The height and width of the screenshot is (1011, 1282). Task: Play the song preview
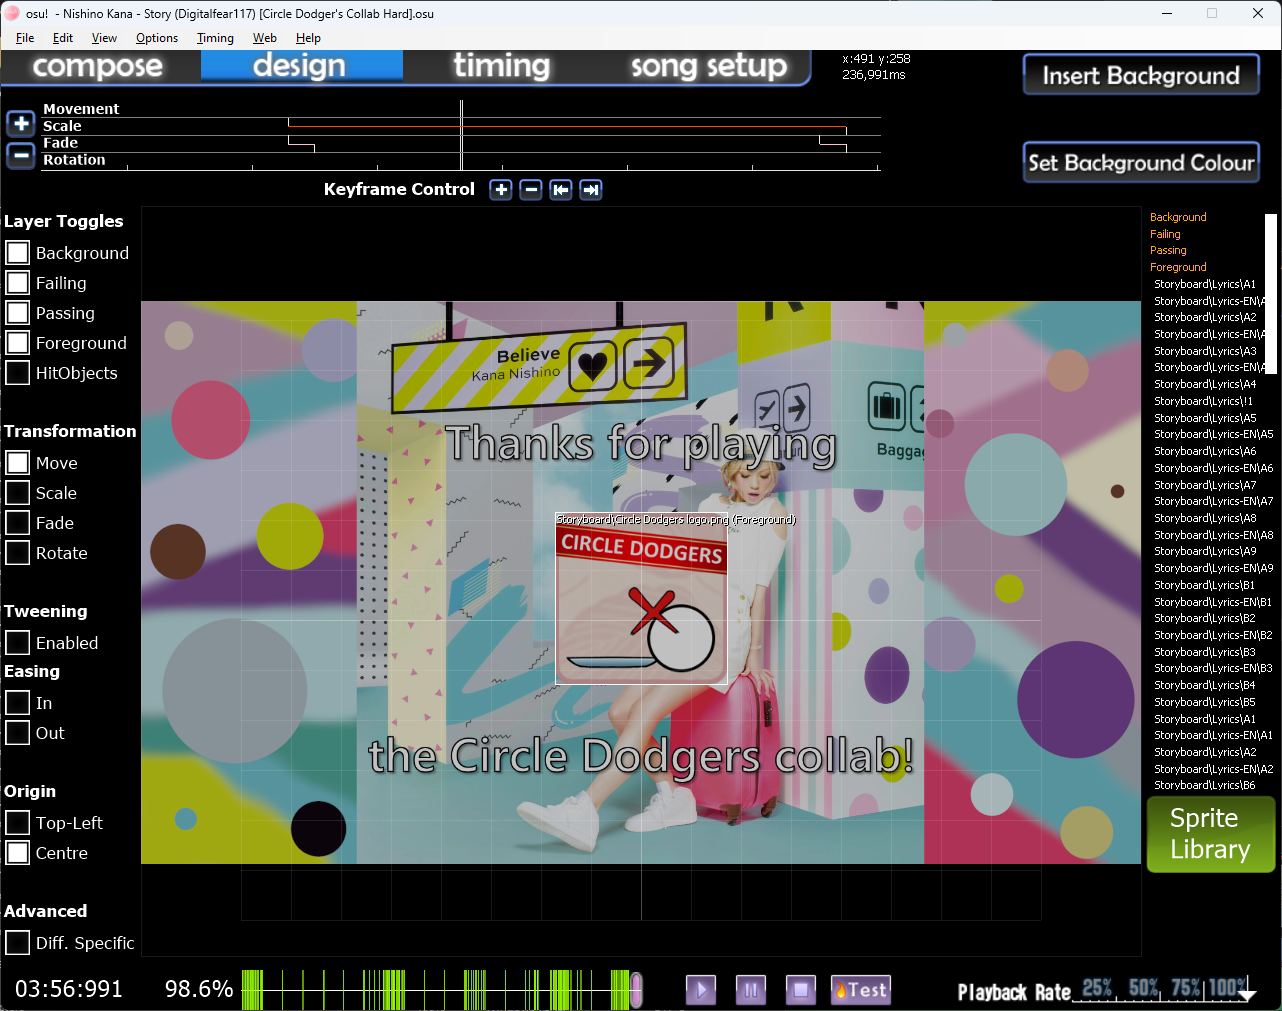click(701, 990)
